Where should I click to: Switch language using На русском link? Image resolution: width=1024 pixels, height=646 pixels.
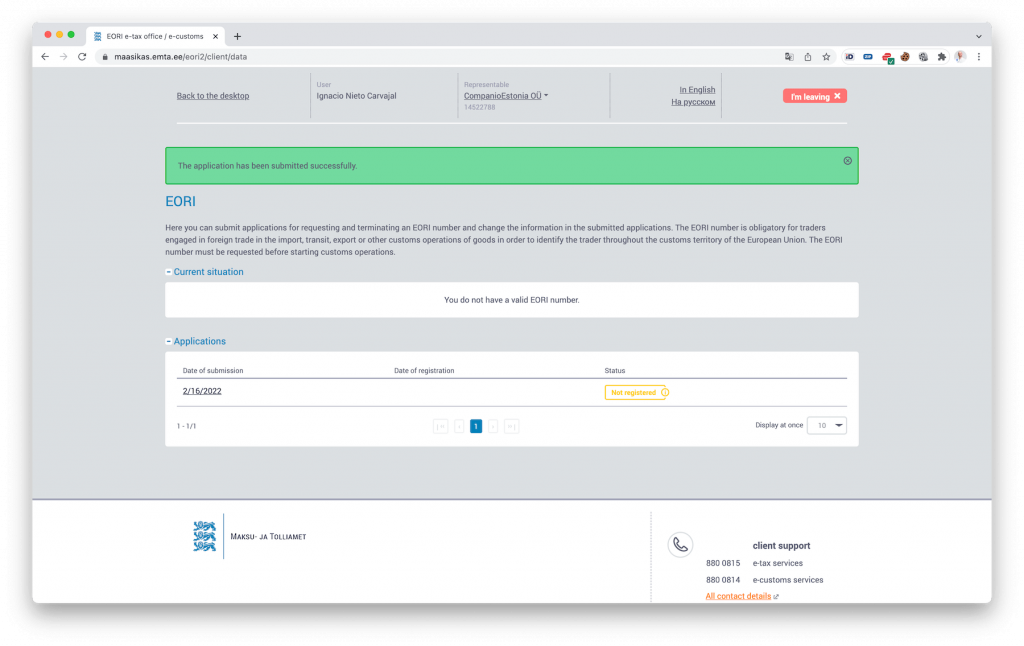pyautogui.click(x=693, y=102)
